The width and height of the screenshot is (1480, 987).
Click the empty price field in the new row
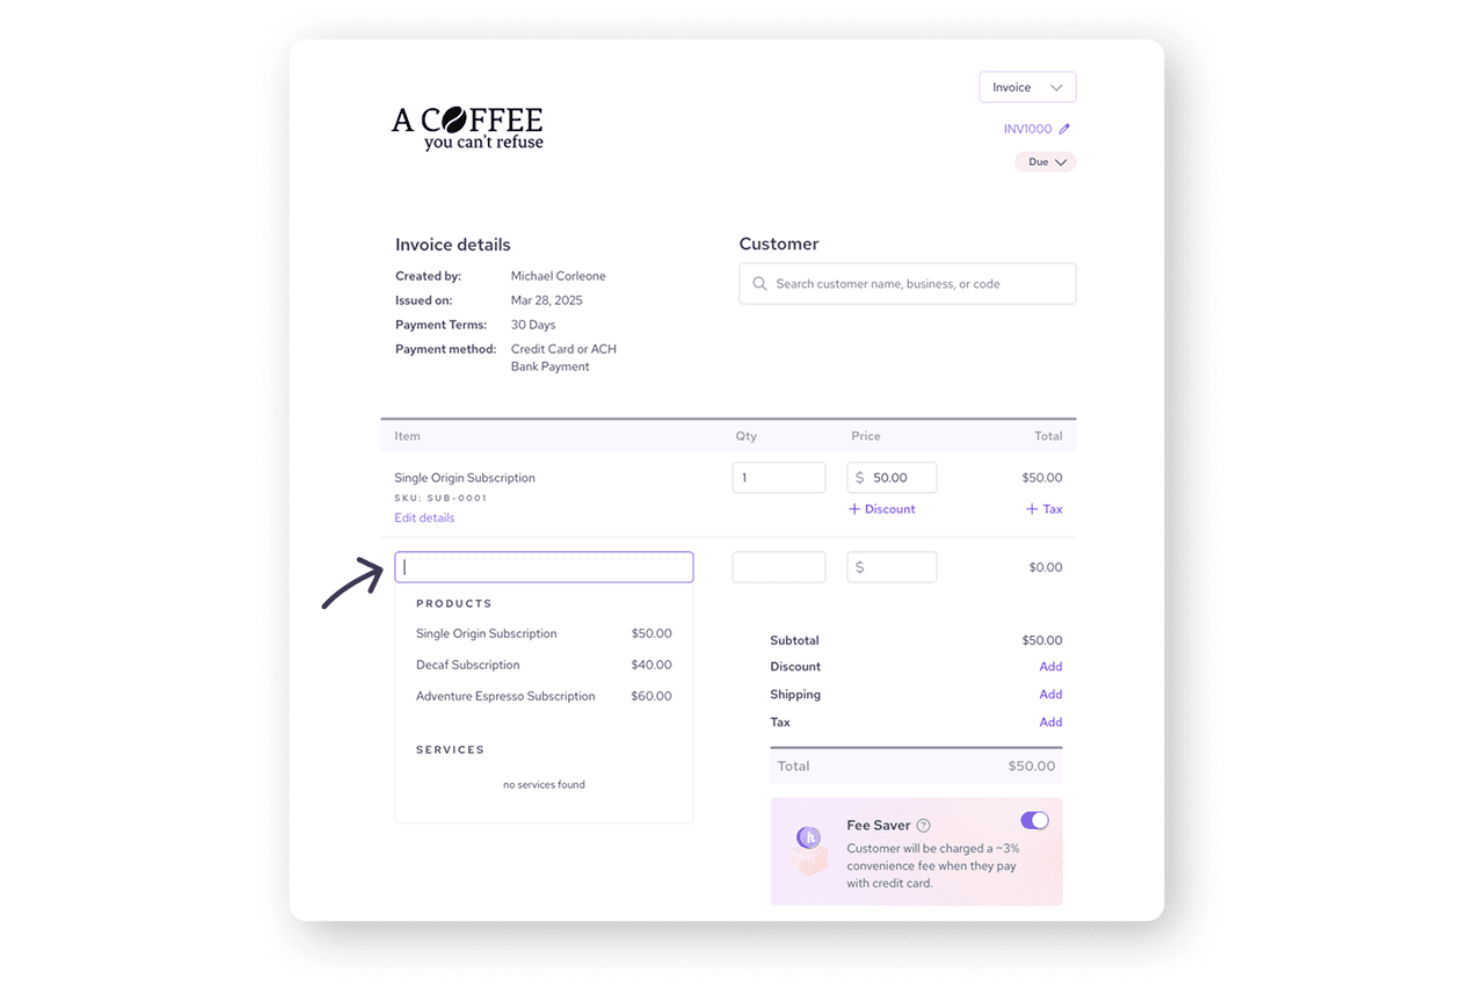(x=892, y=567)
